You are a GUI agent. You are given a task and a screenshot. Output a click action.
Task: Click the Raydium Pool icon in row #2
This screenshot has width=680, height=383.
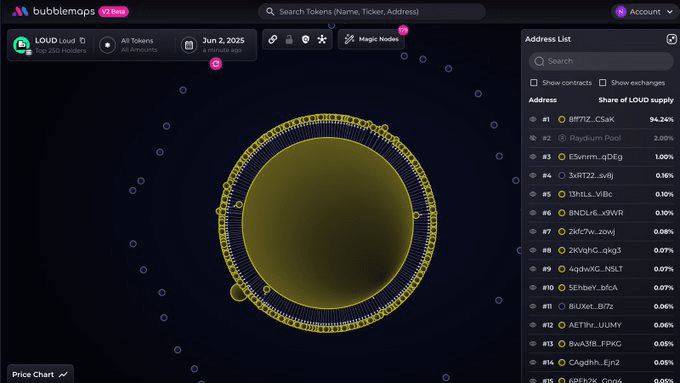click(x=562, y=138)
